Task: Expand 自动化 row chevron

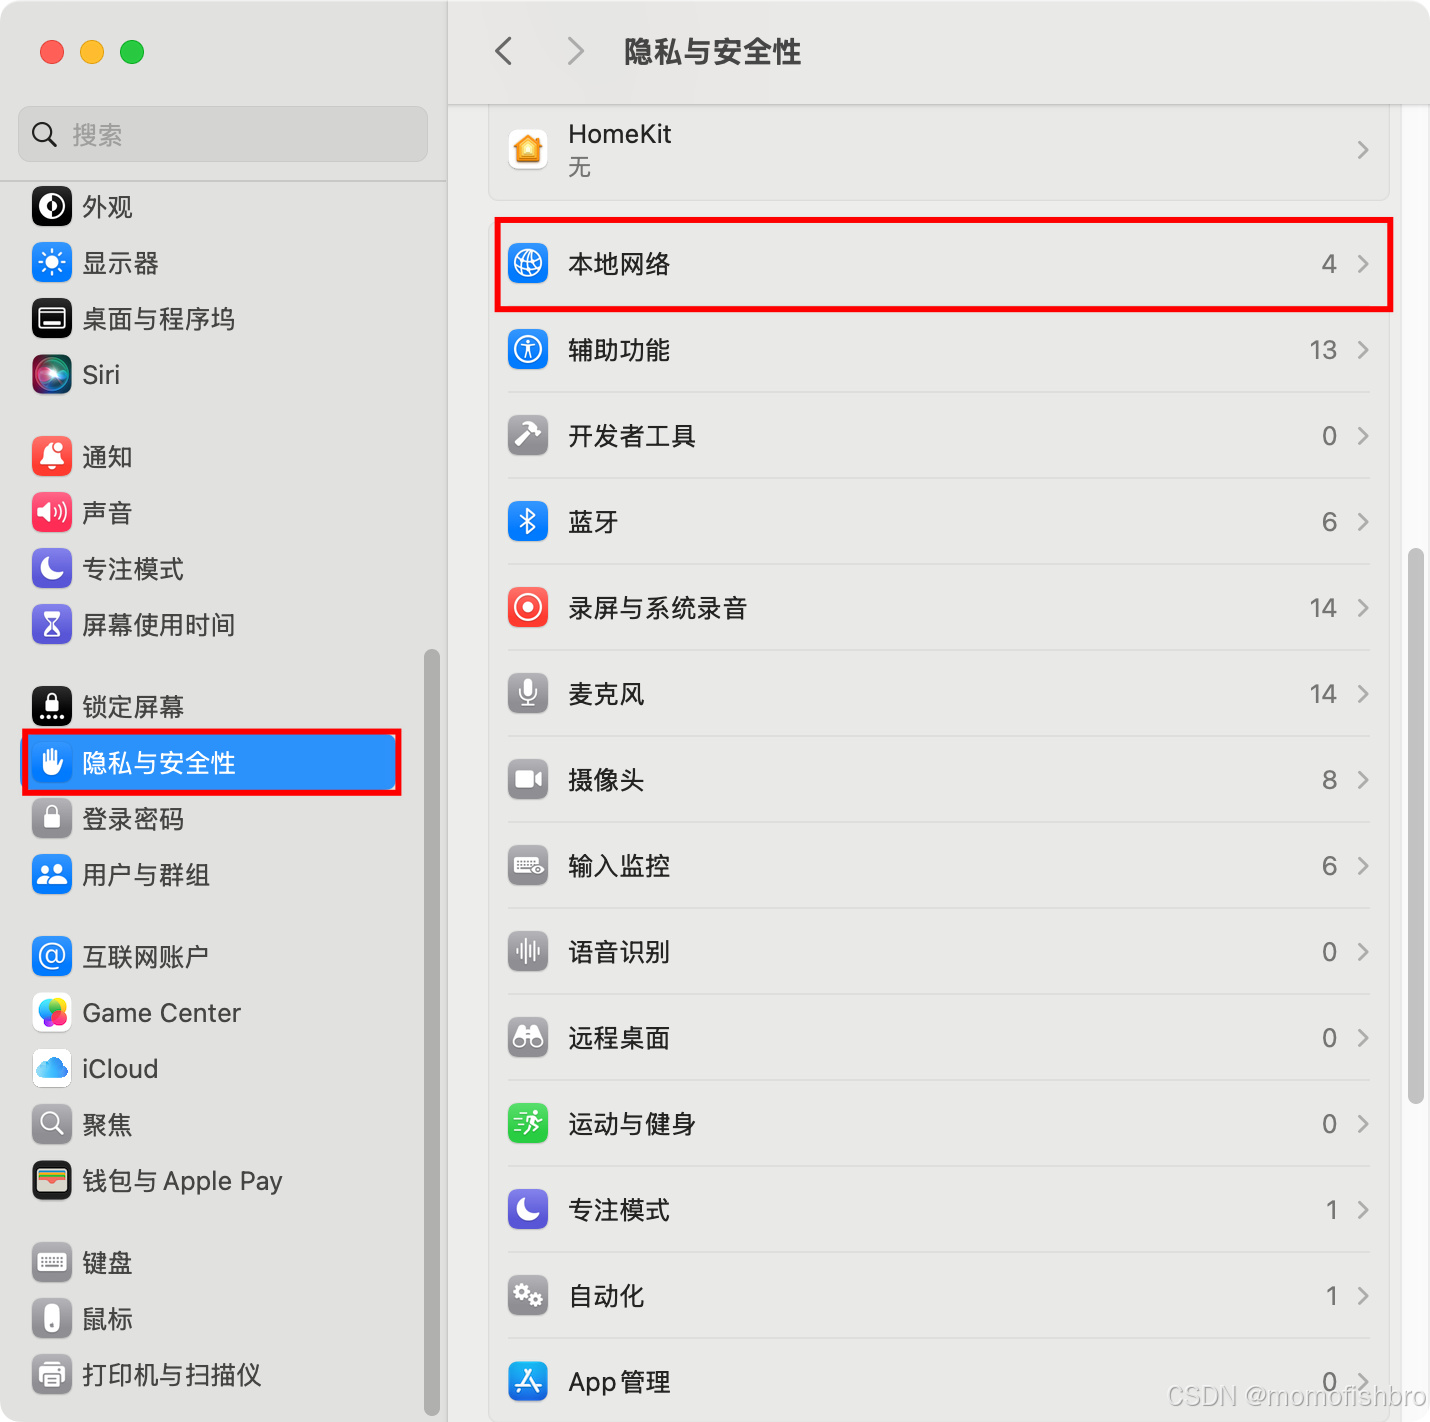Action: pos(1363,1296)
